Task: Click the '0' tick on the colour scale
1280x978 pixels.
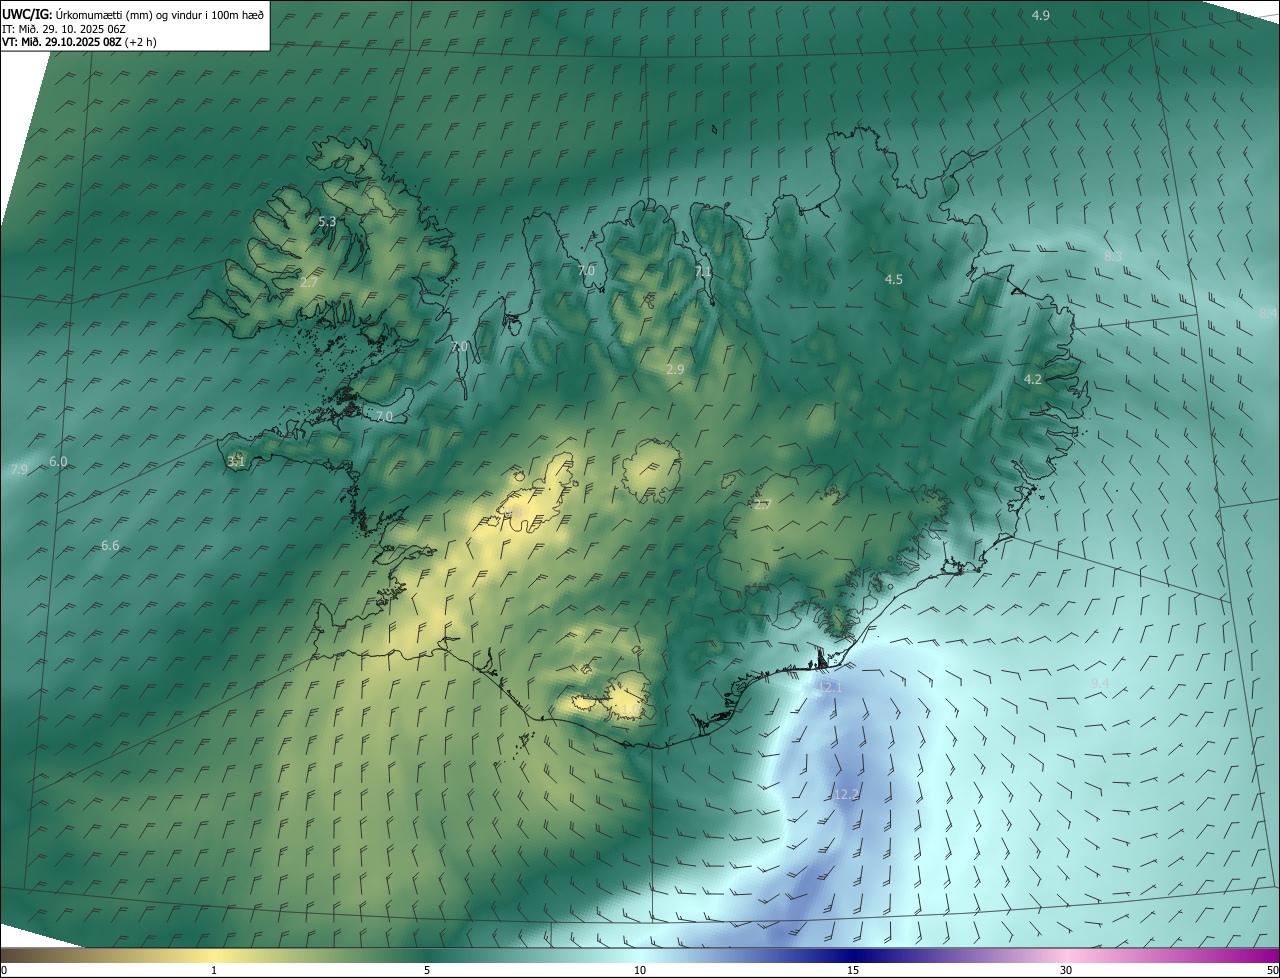Action: coord(4,970)
